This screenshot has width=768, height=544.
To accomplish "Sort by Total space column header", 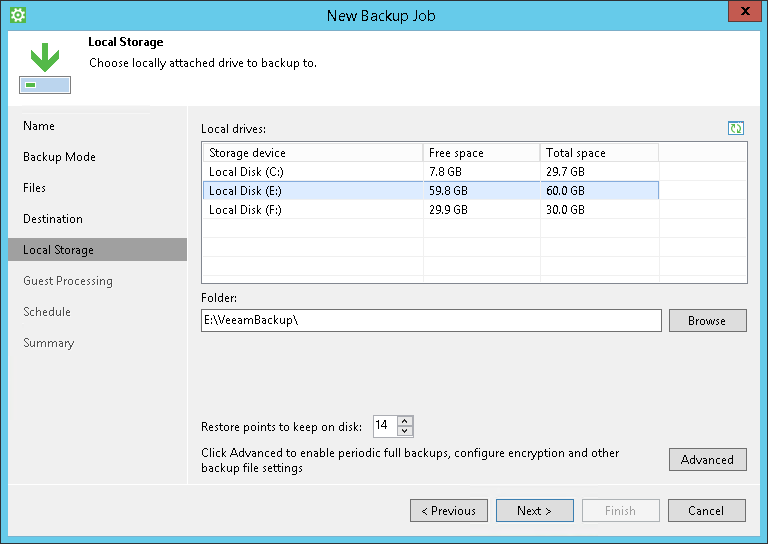I will (600, 153).
